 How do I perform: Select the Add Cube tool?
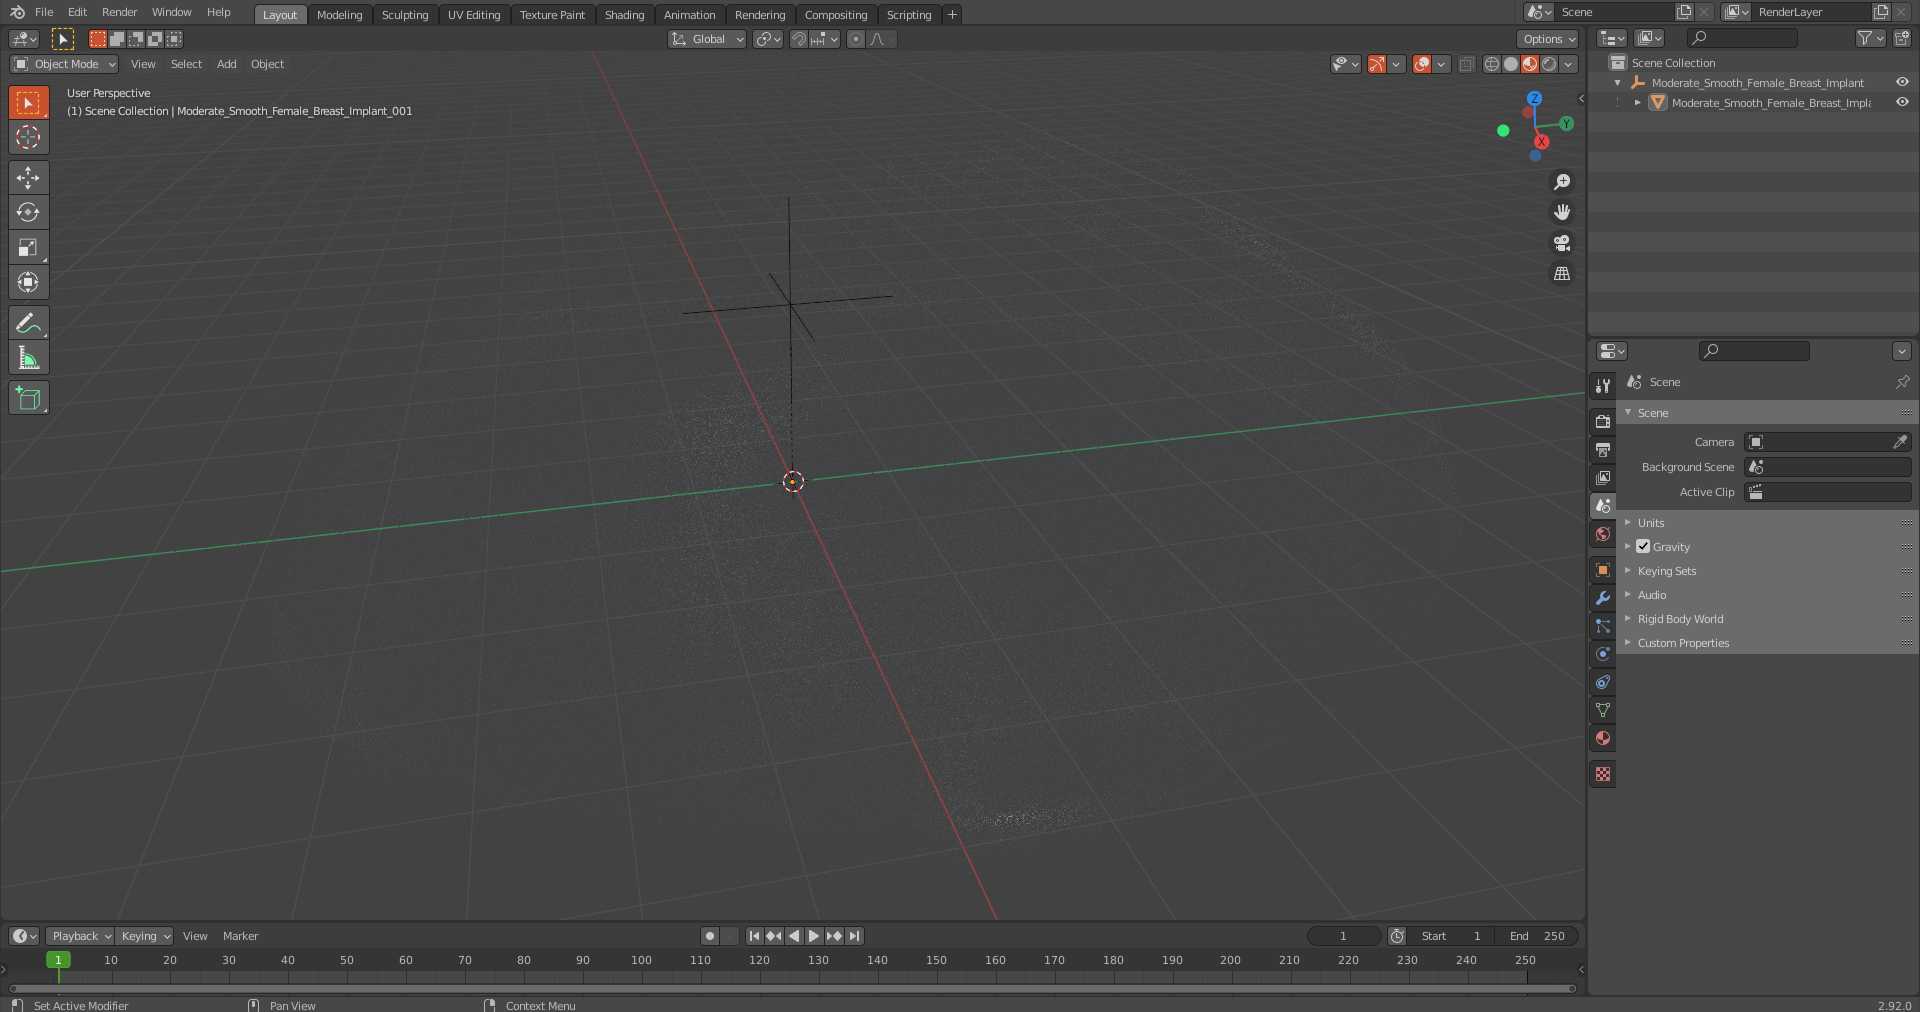[x=28, y=398]
